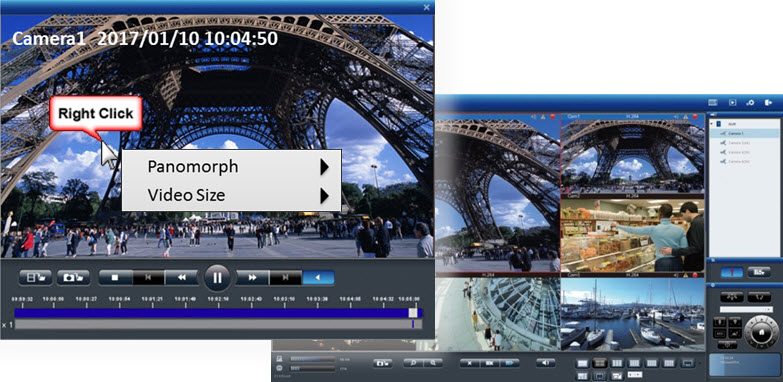Toggle the highlighted blue alarm button
This screenshot has width=783, height=382.
732,272
